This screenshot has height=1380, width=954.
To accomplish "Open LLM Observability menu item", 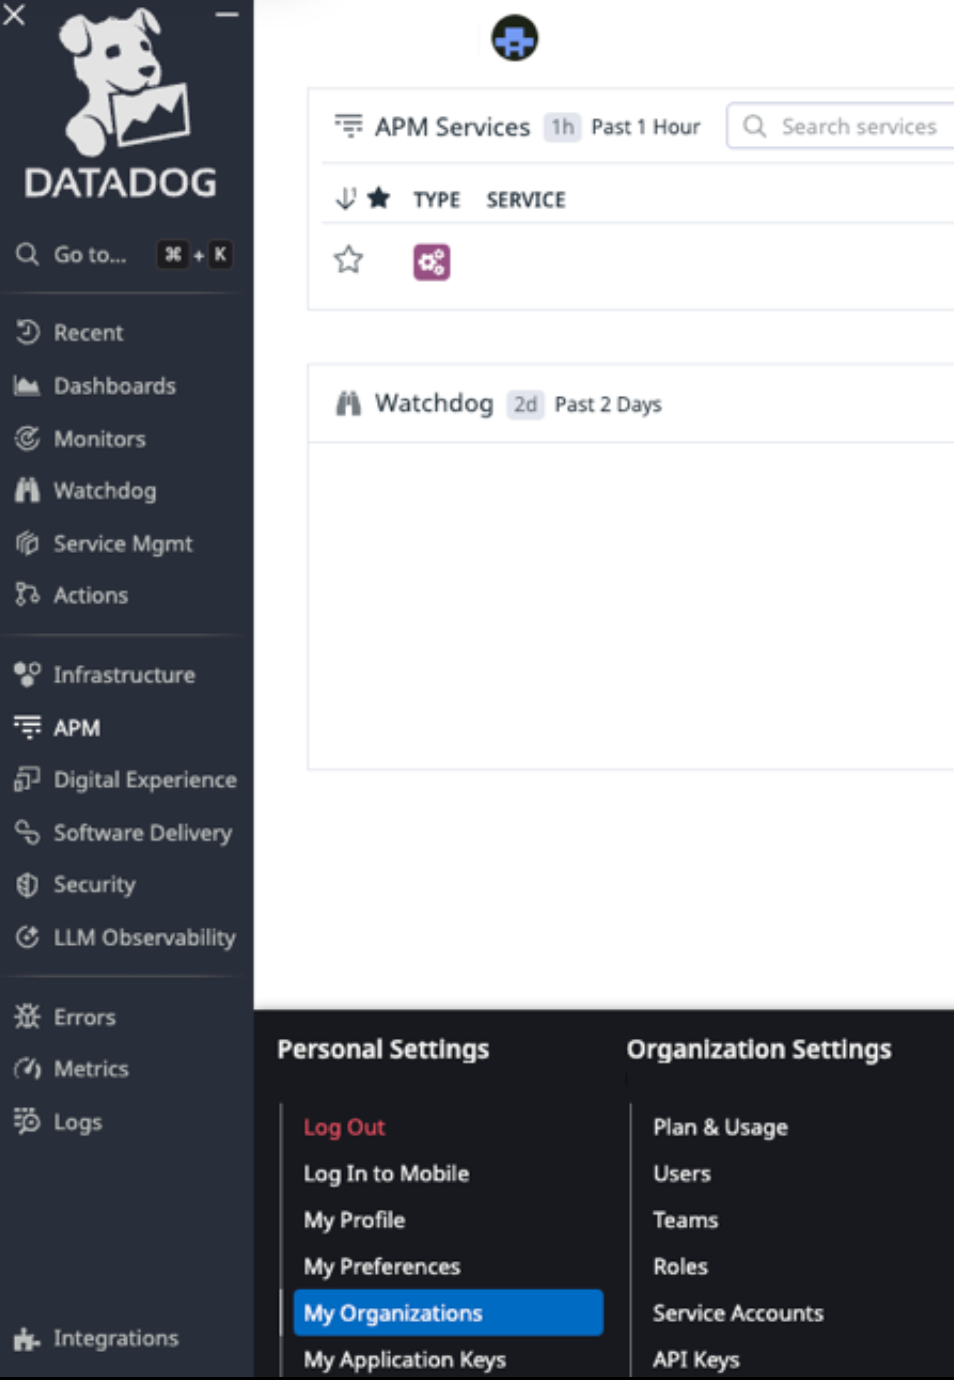I will 144,938.
